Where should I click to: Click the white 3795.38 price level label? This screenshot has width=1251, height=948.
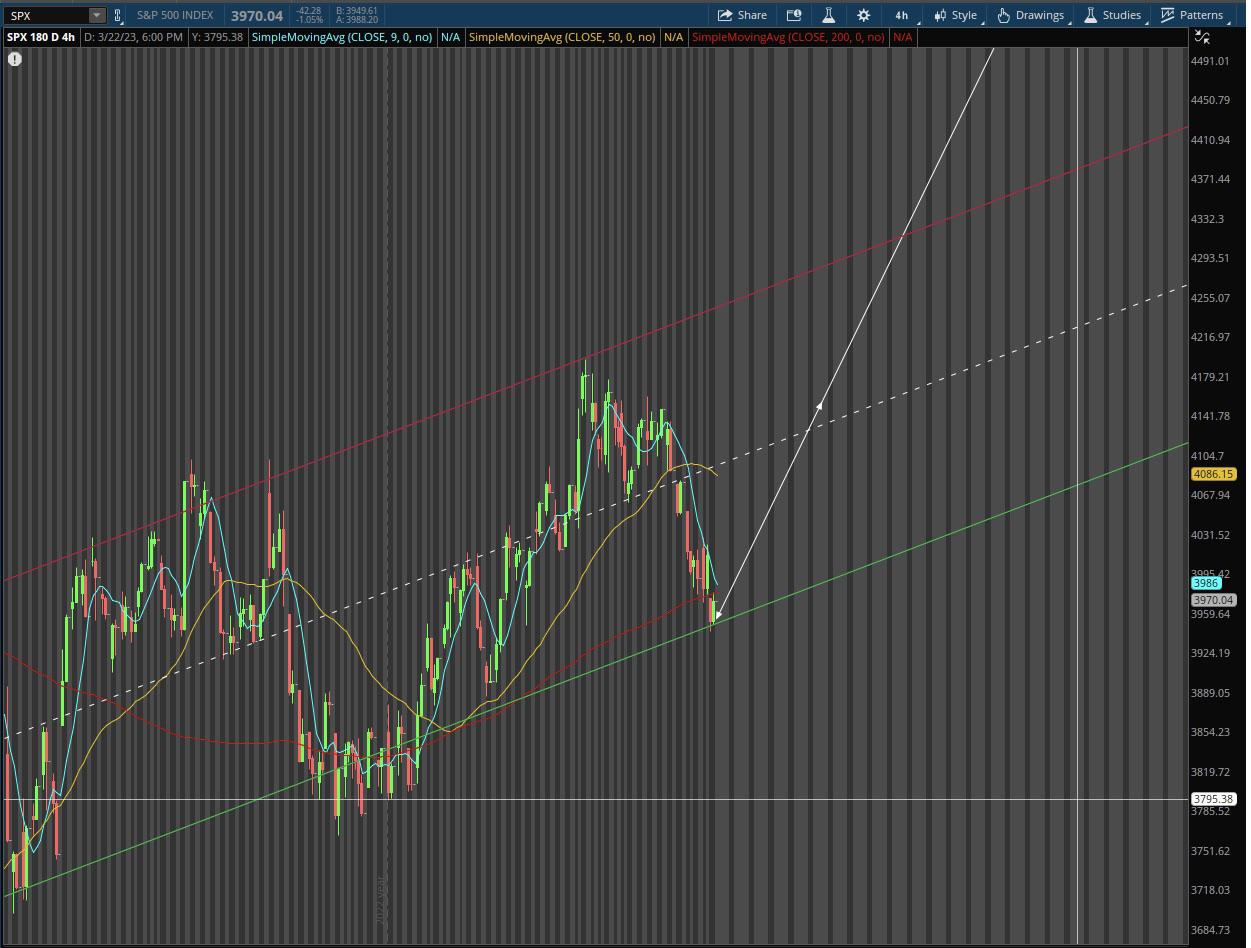(x=1213, y=799)
